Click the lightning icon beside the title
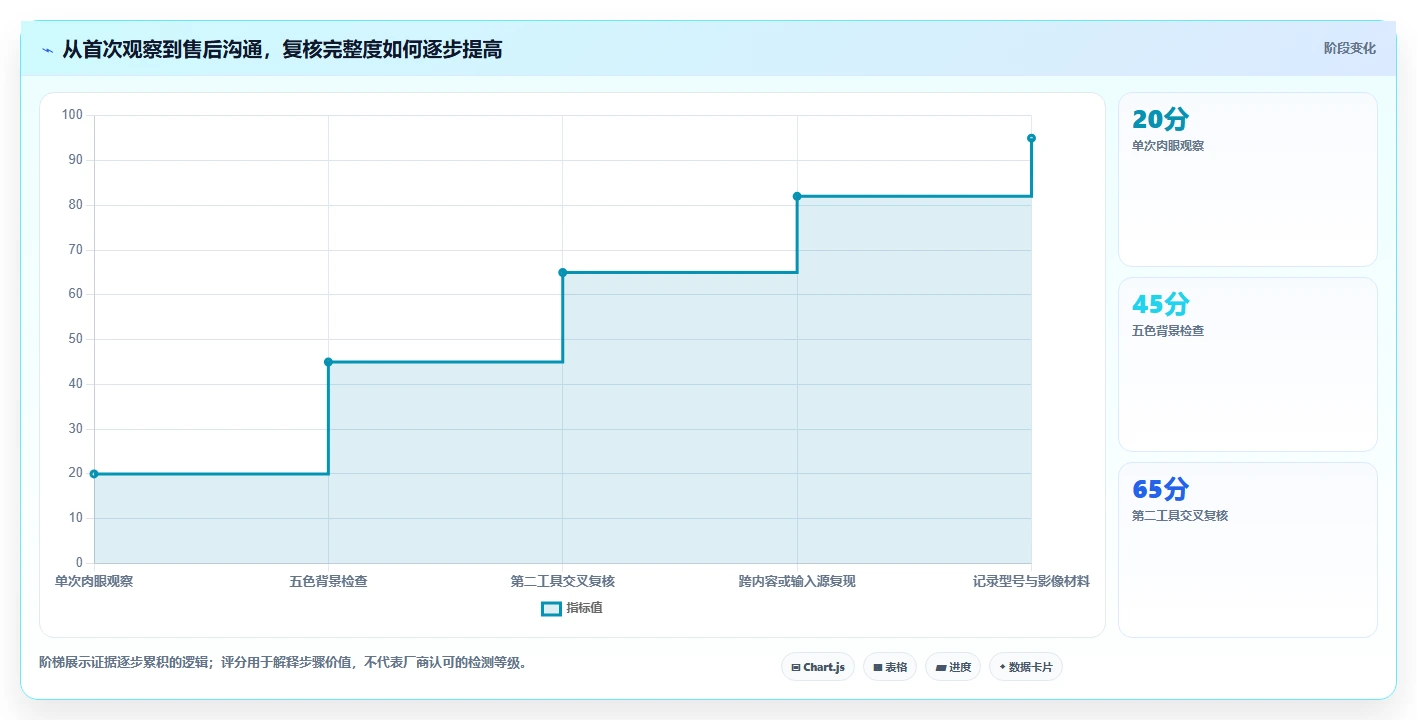 (48, 50)
